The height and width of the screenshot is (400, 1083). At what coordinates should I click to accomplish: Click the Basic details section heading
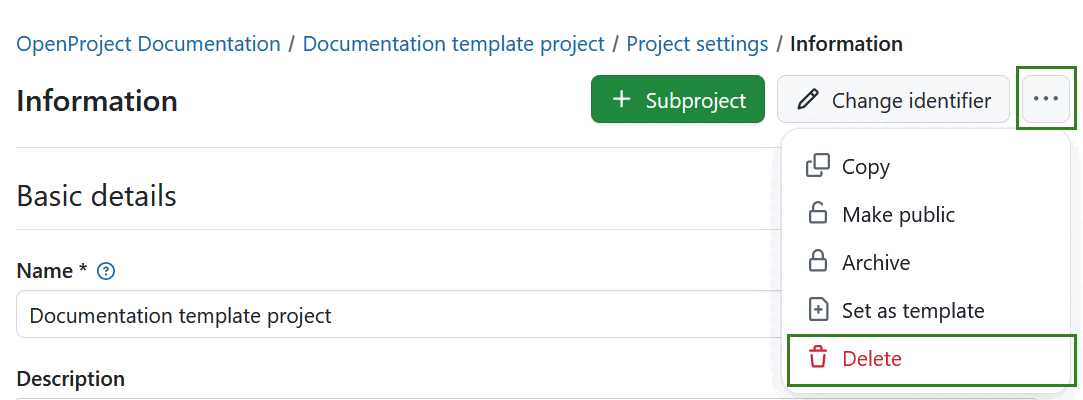pyautogui.click(x=97, y=196)
